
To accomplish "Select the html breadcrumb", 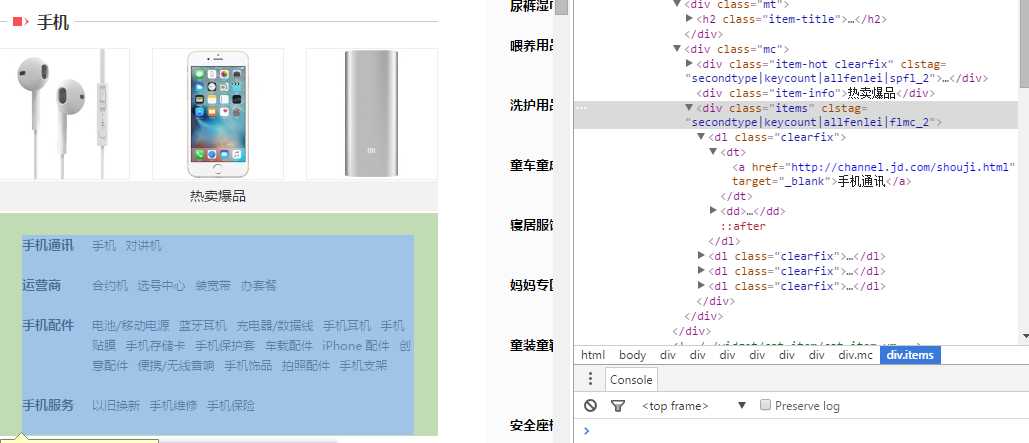I will tap(593, 355).
